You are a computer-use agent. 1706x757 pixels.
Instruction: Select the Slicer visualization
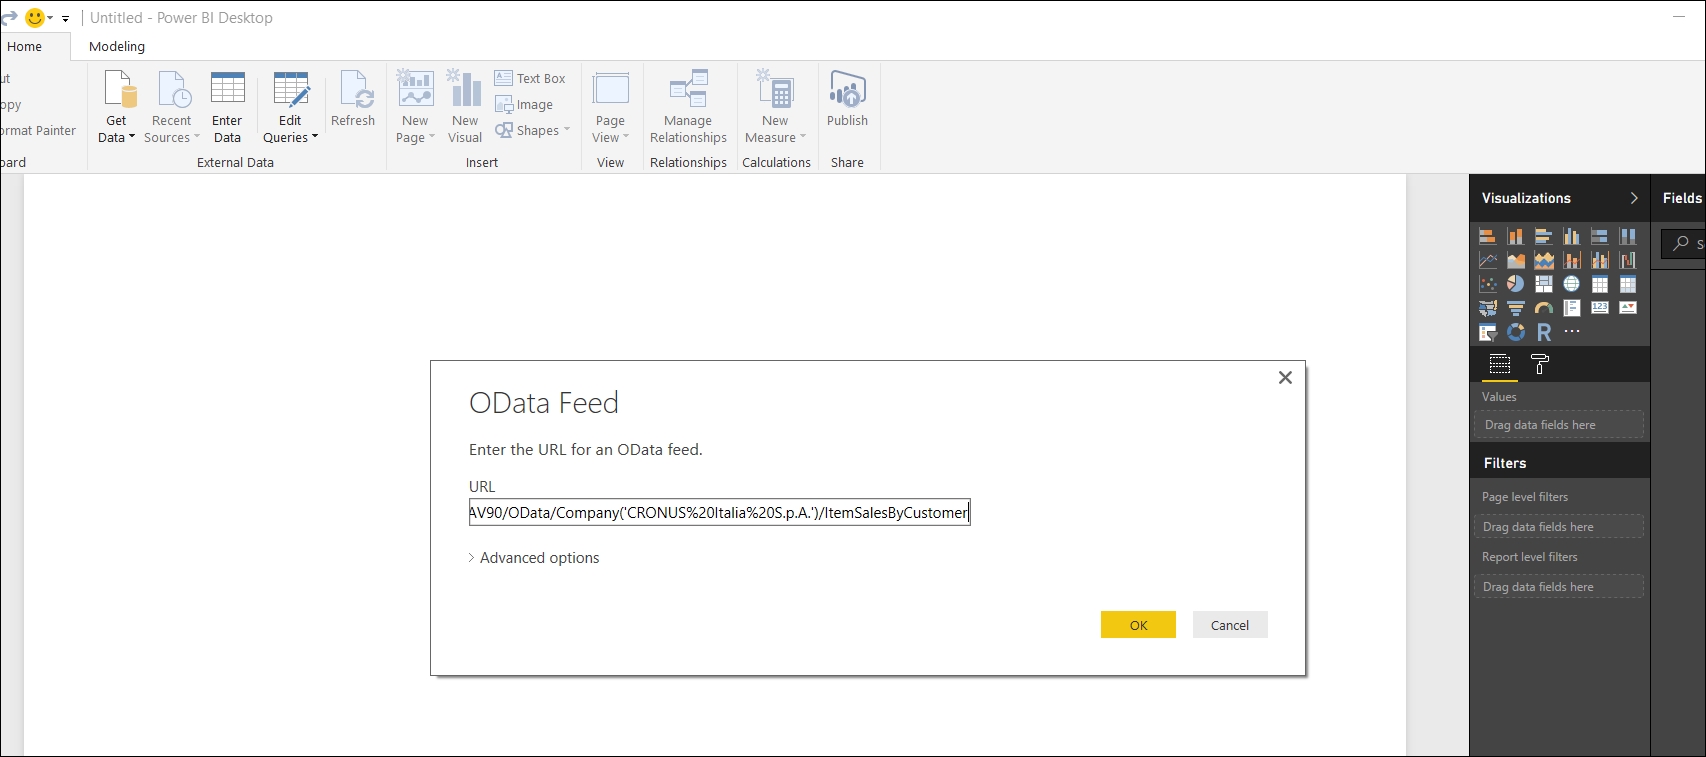1487,332
